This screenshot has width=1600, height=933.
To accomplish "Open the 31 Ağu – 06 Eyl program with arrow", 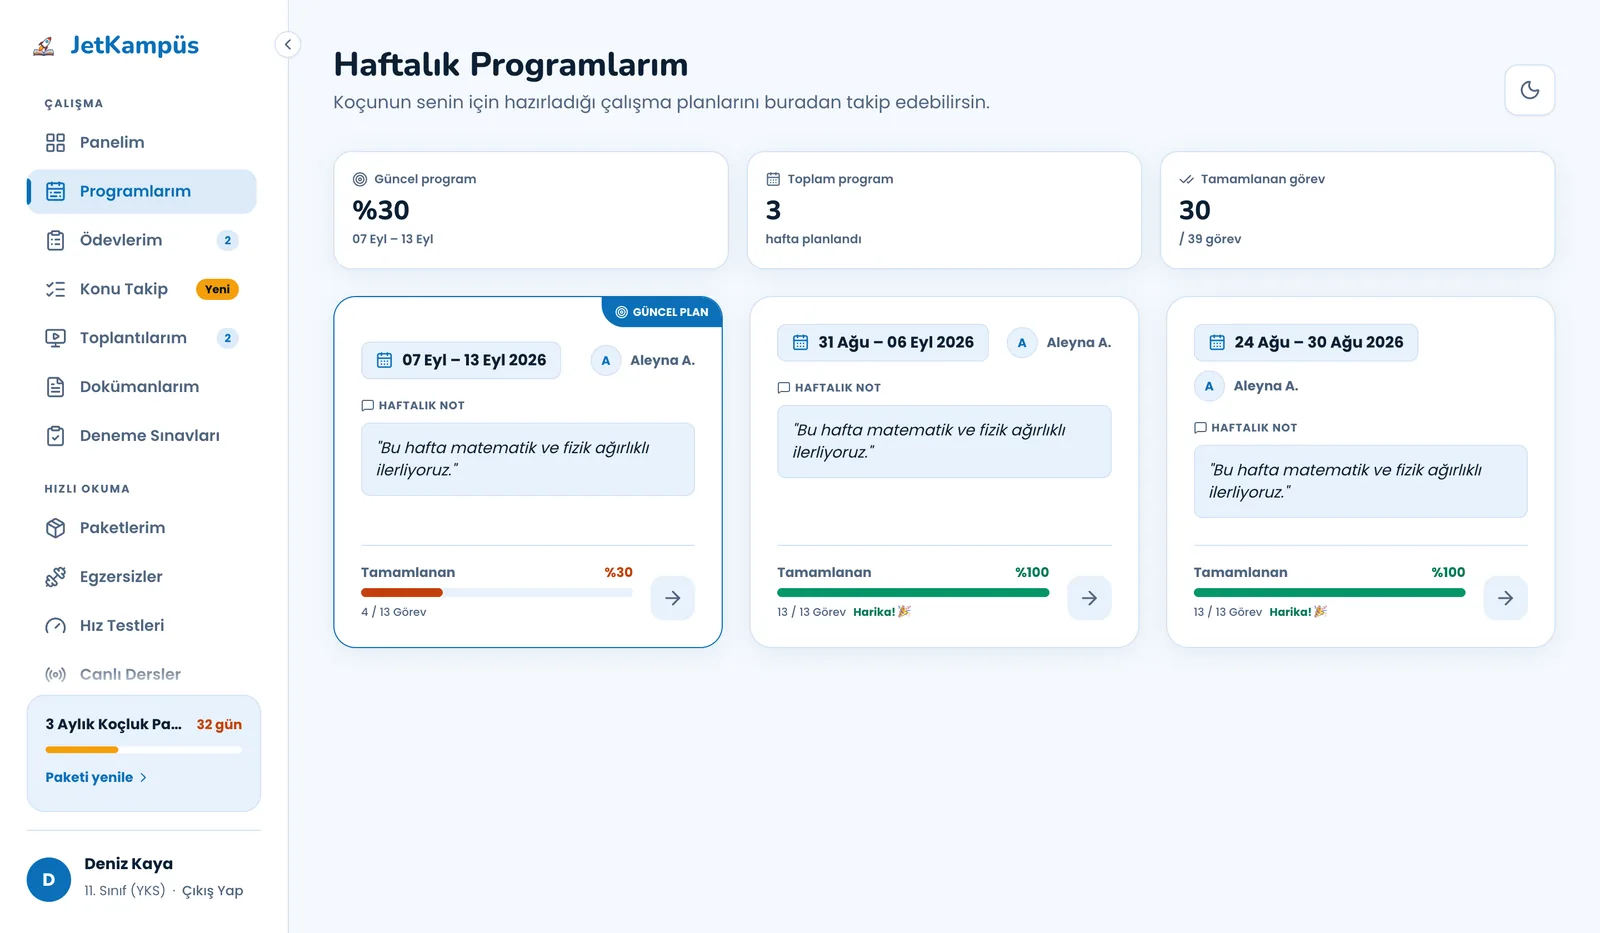I will coord(1089,598).
